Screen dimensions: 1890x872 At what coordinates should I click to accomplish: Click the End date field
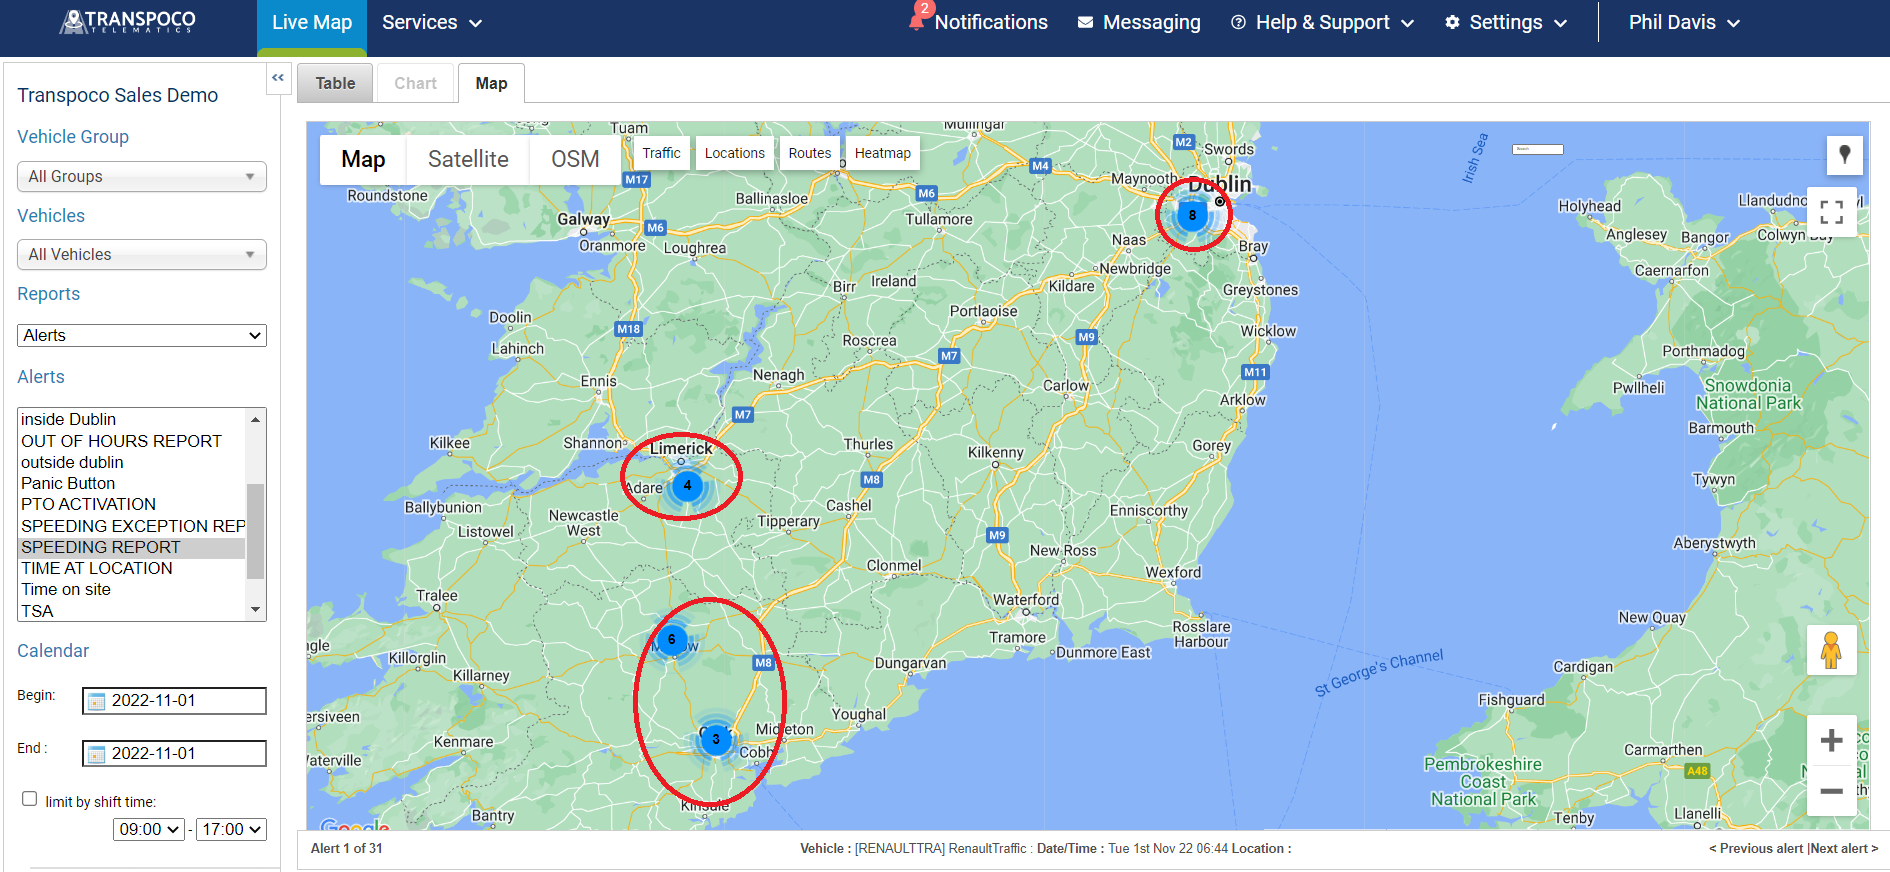(174, 754)
